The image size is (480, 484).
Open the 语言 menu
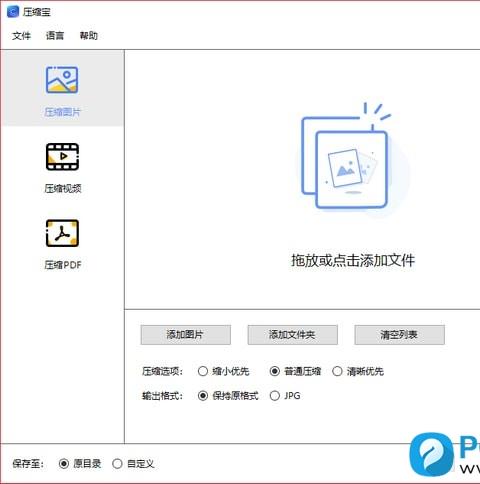click(55, 35)
